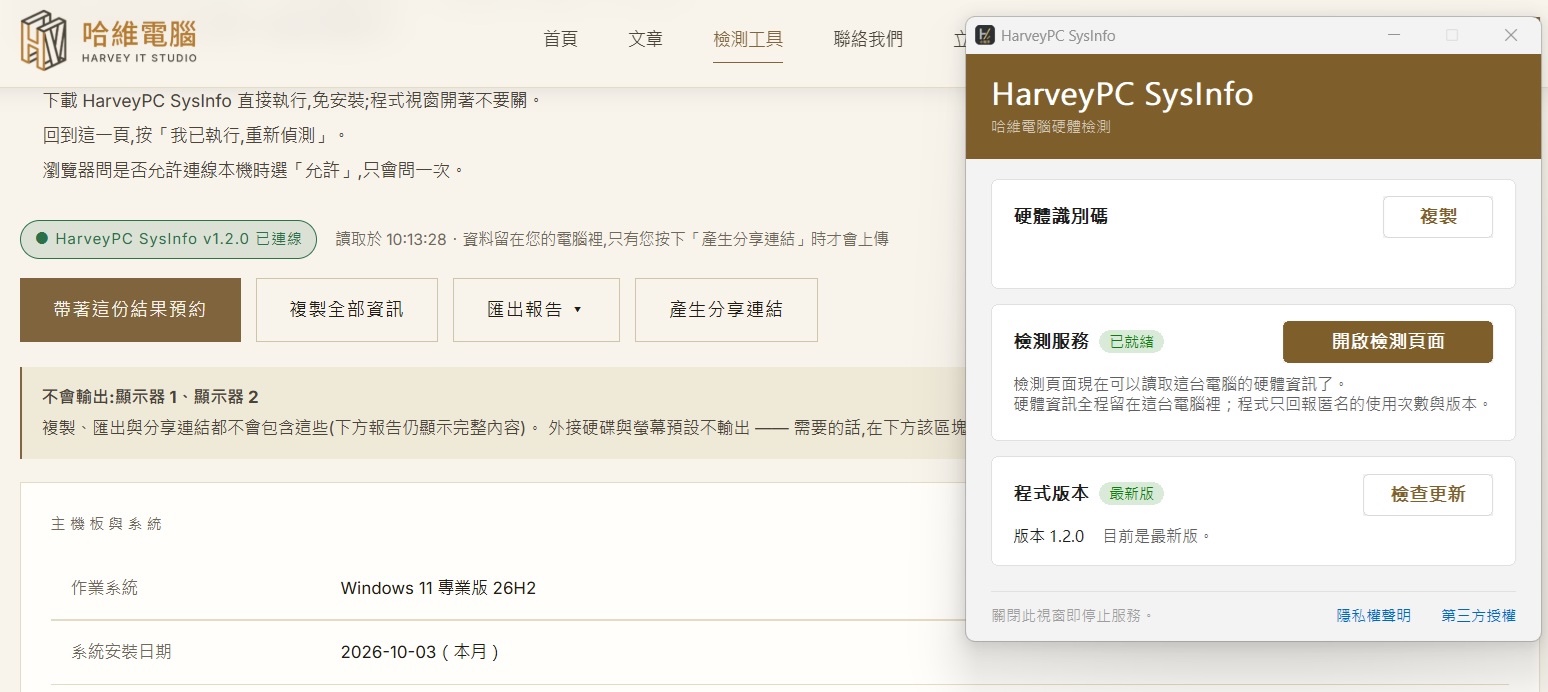
Task: Open the 首頁 navigation item
Action: tap(560, 39)
